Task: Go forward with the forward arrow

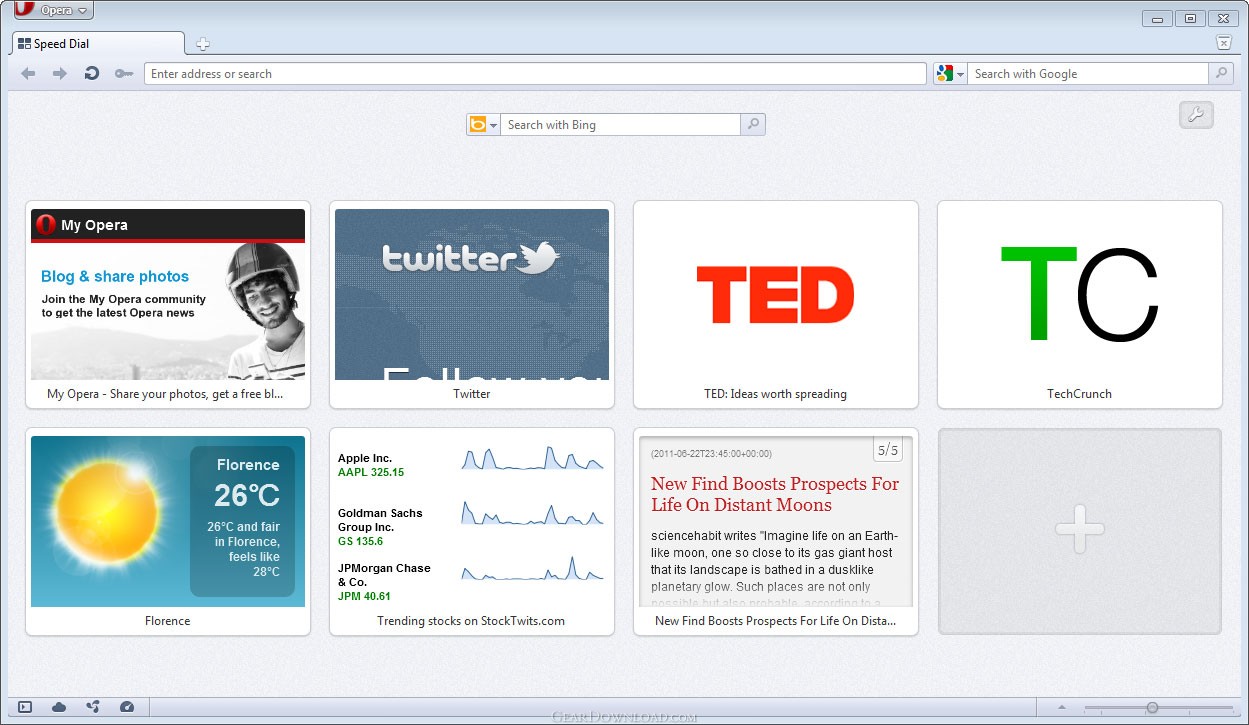Action: point(59,73)
